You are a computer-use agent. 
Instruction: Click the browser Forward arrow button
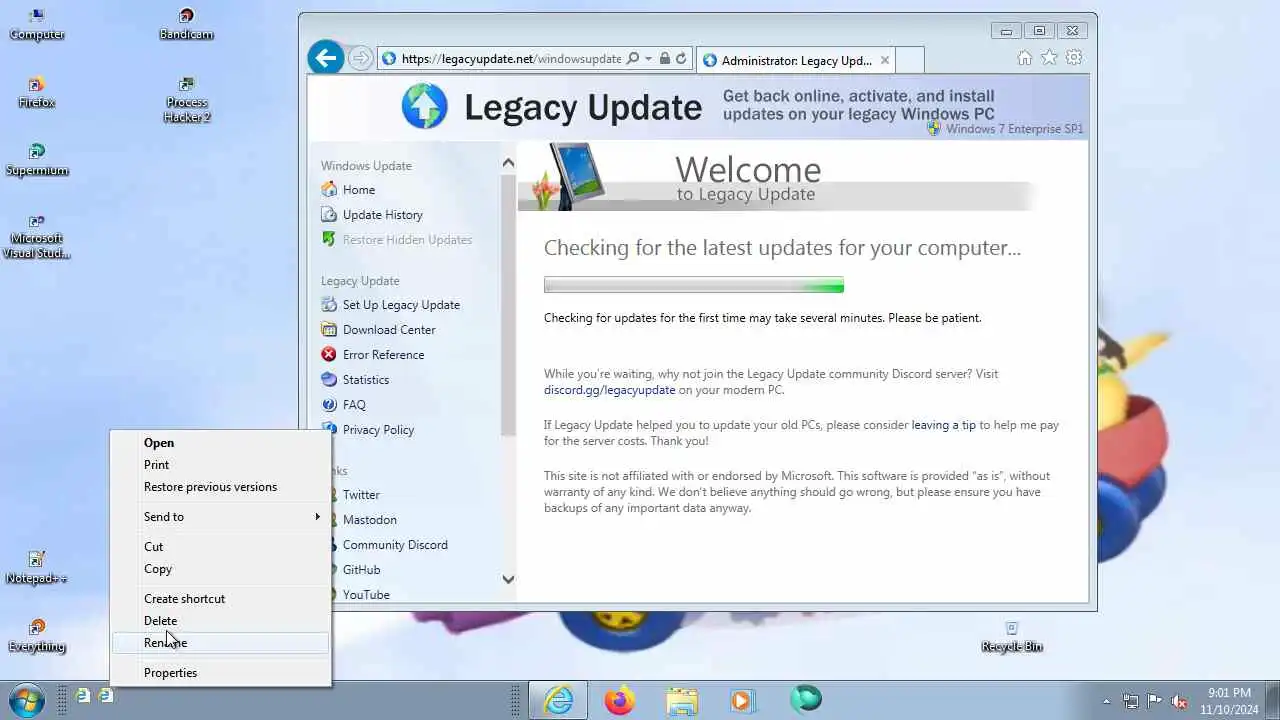361,59
